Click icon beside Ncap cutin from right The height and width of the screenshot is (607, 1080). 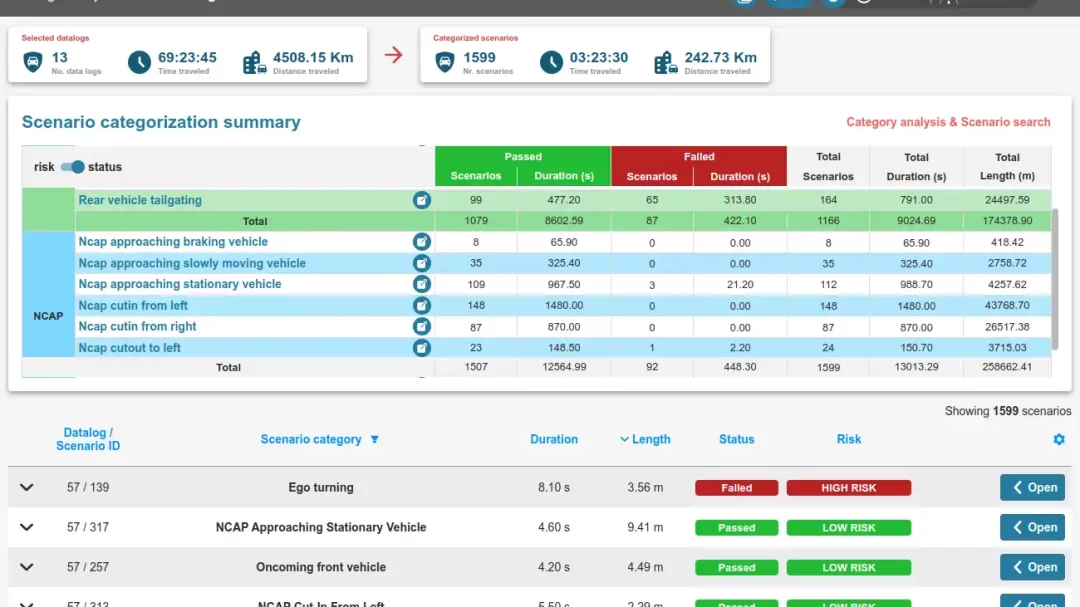422,327
